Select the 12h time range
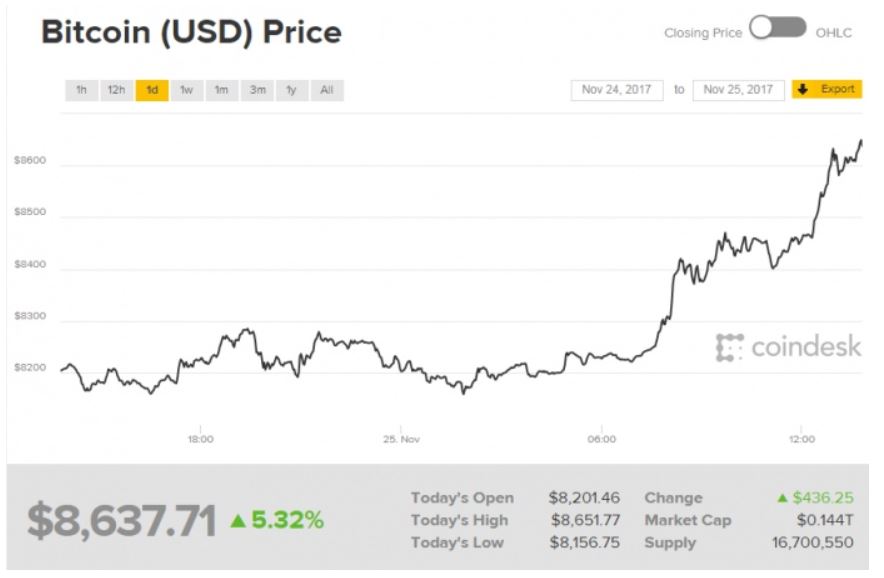This screenshot has width=884, height=578. pos(116,90)
